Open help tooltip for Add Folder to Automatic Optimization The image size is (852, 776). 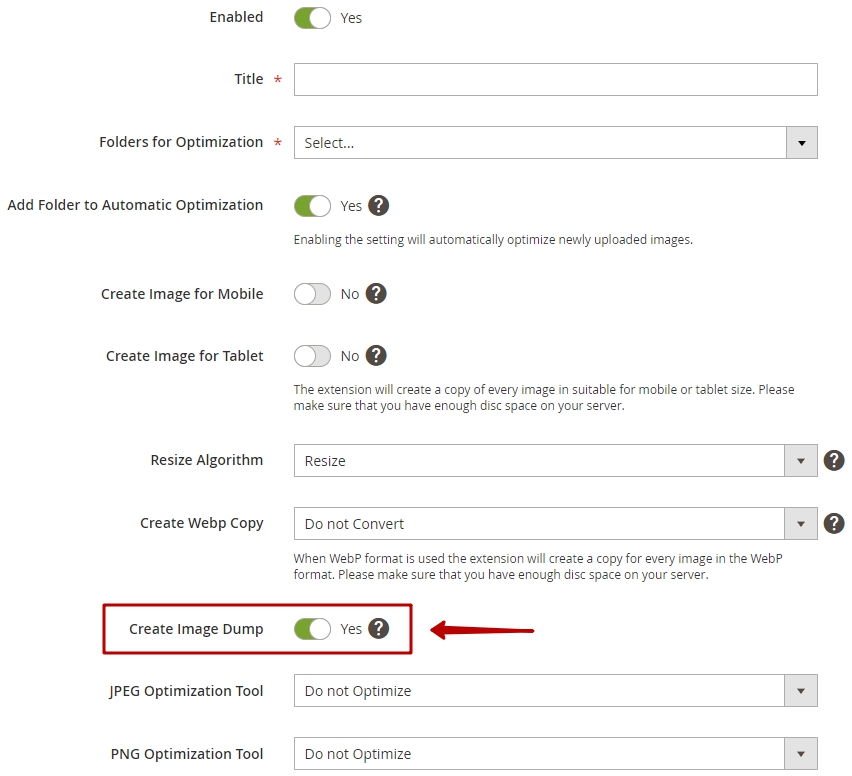(378, 205)
